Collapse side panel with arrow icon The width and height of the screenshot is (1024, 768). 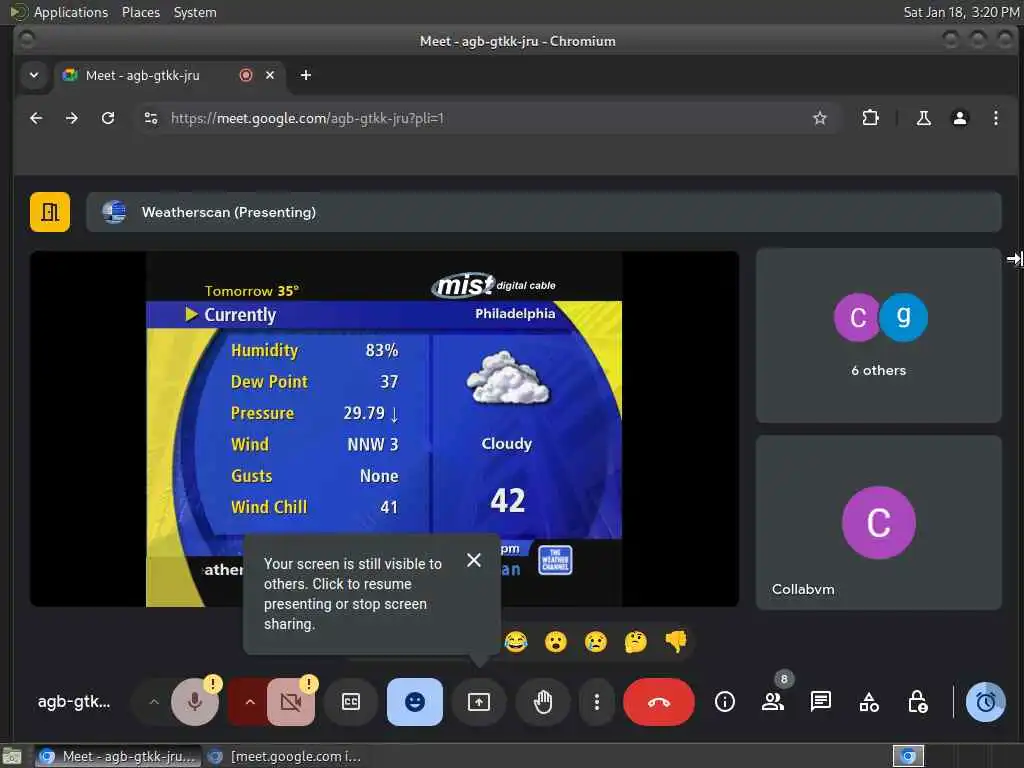tap(1014, 259)
